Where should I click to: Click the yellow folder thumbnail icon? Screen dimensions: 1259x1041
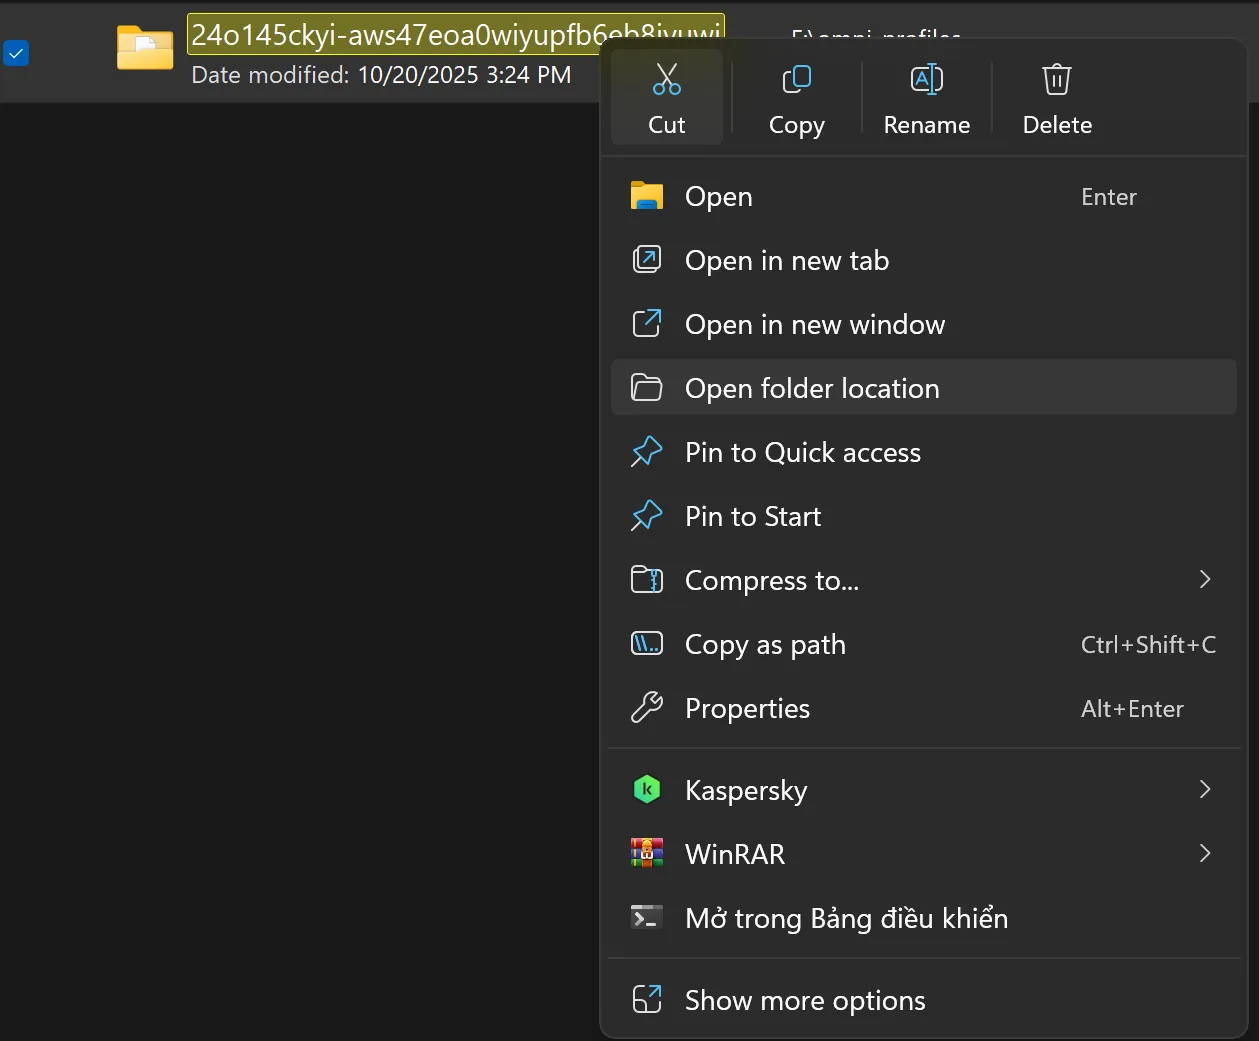(x=145, y=48)
